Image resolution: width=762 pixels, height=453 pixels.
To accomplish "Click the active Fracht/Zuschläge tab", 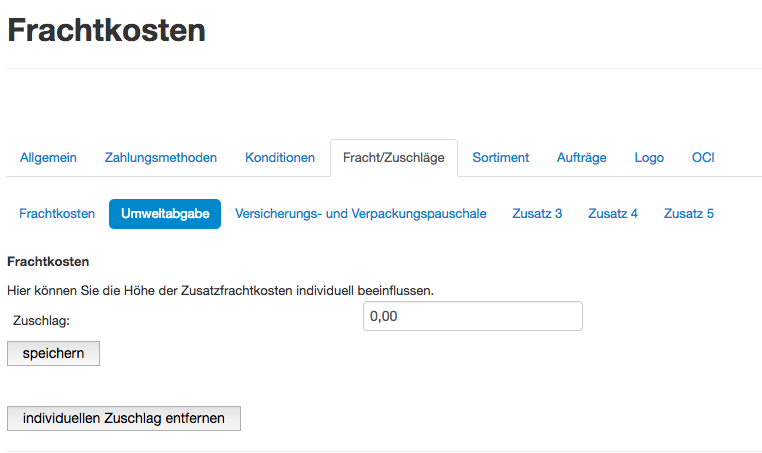I will point(393,158).
